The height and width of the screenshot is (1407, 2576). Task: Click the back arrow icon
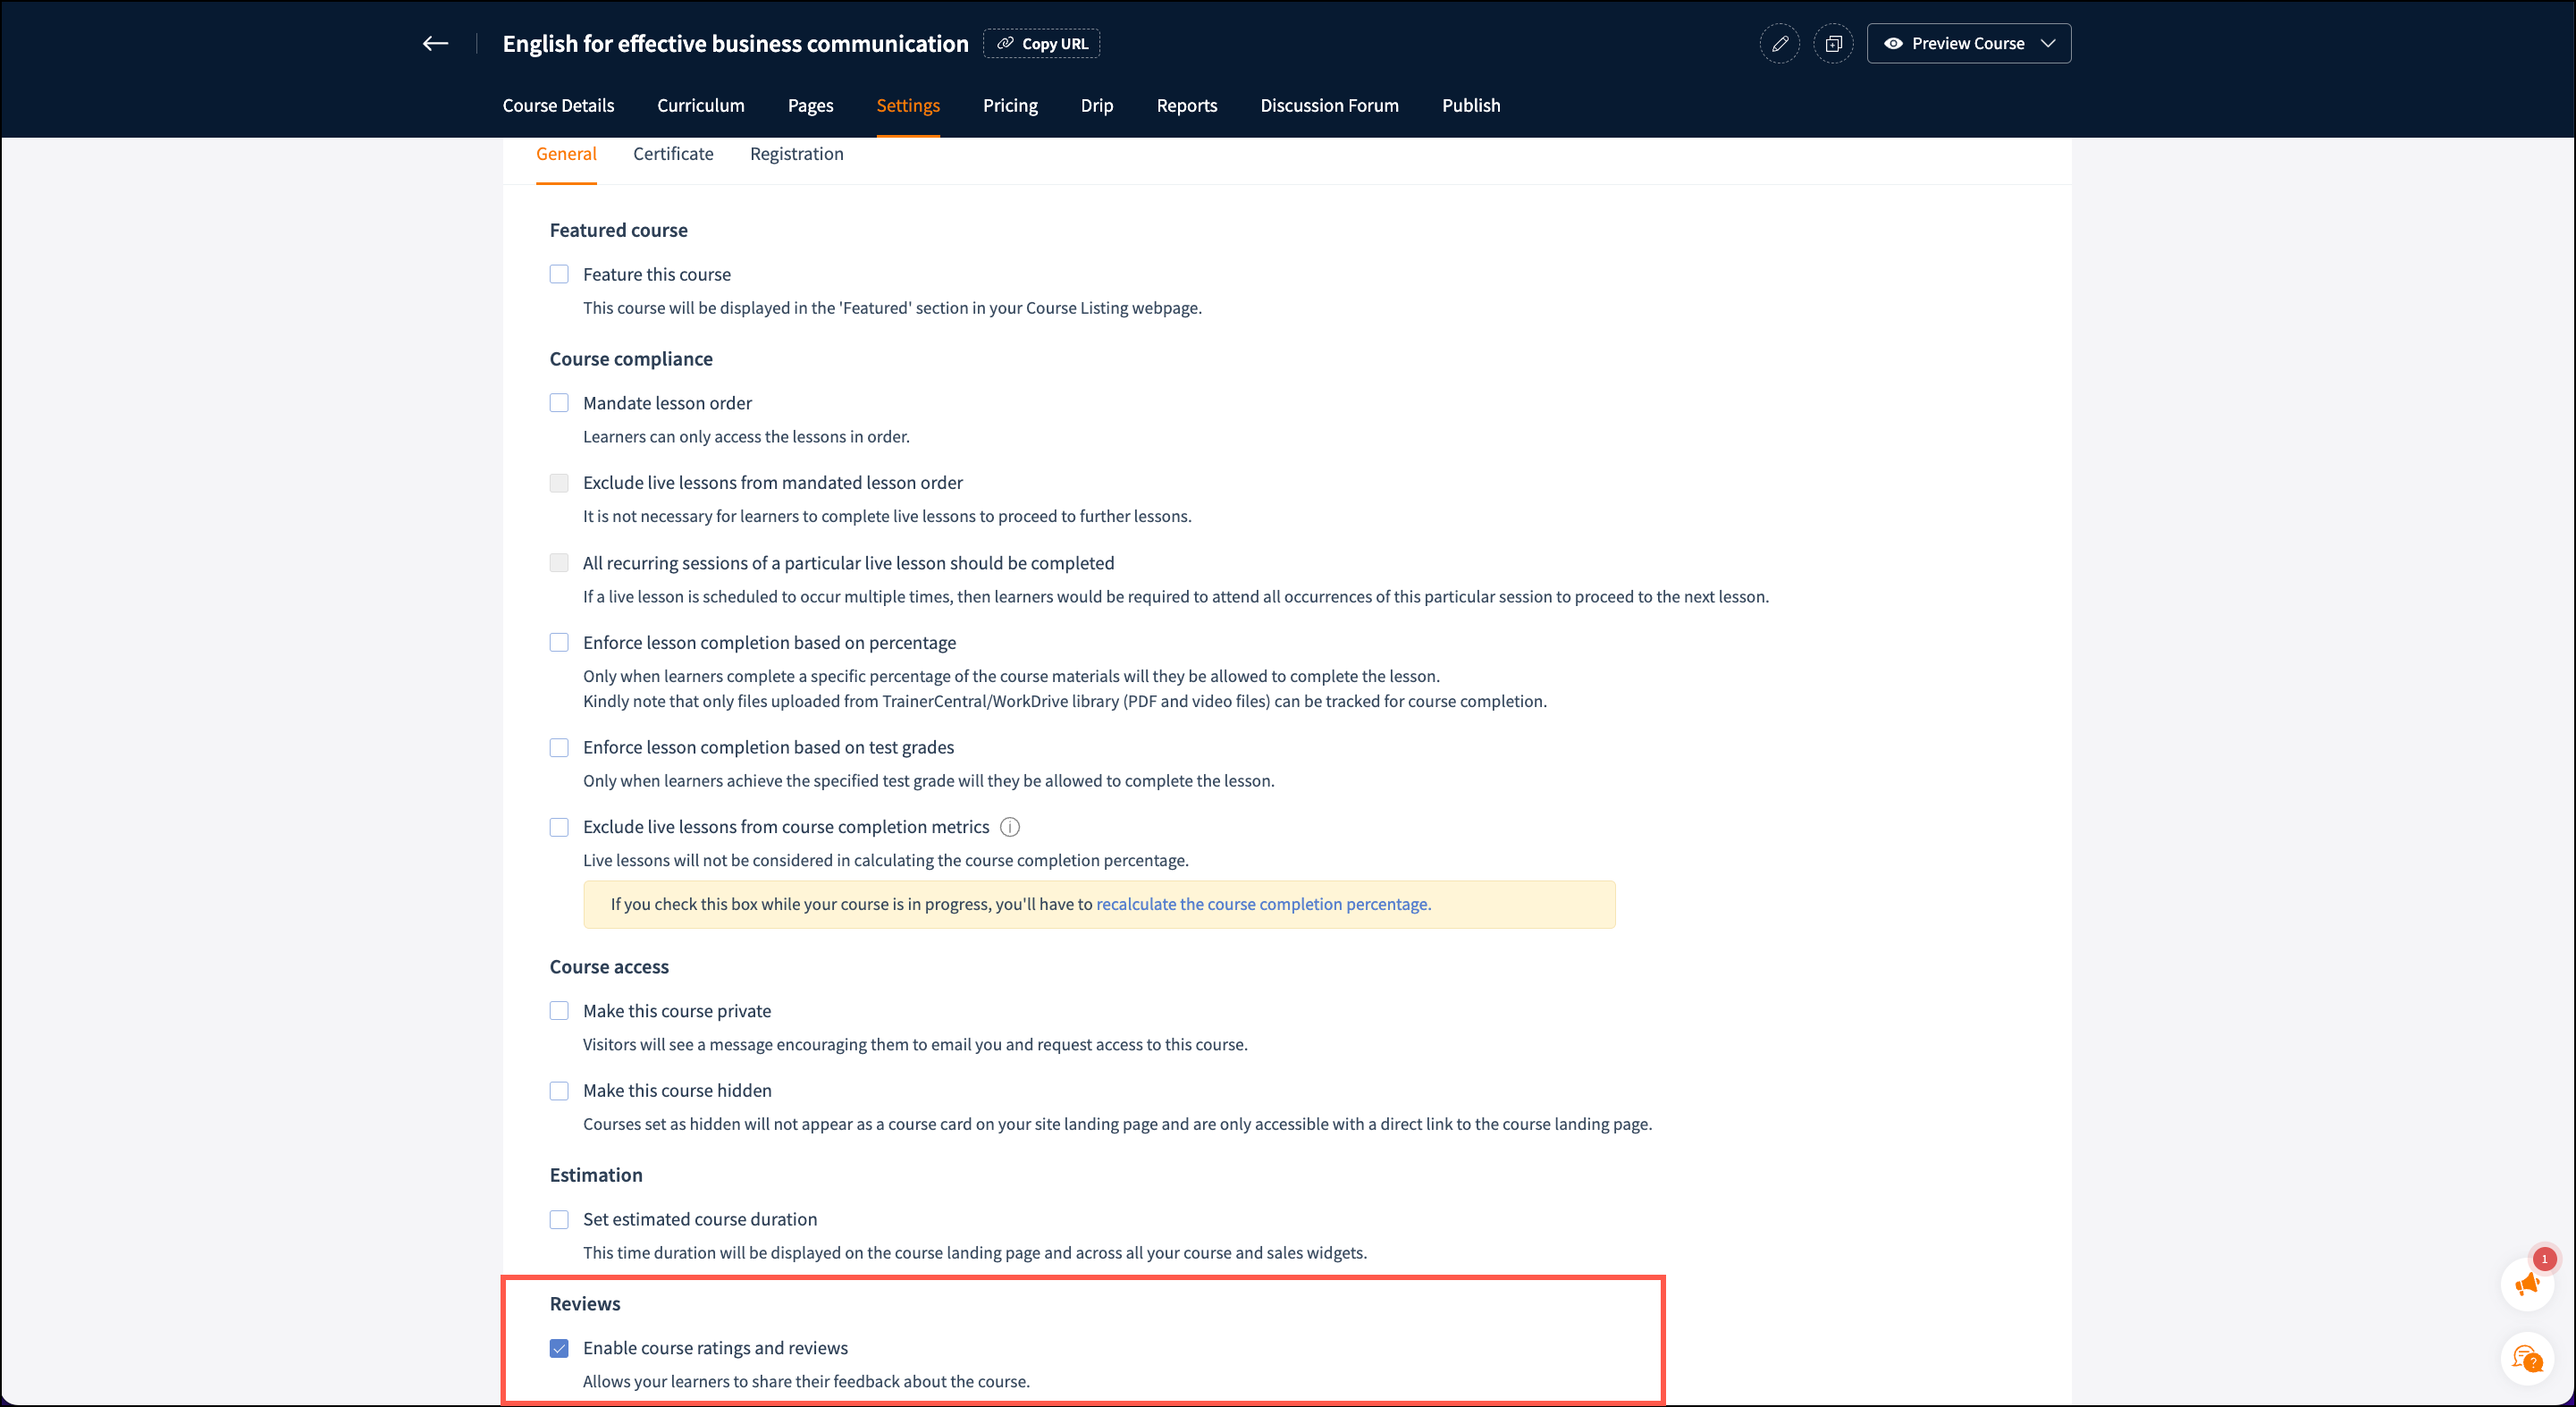[435, 43]
